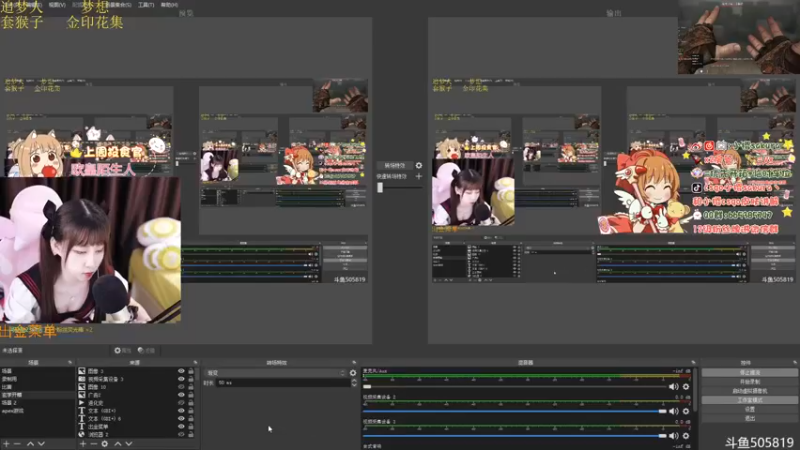Select the 视频采集设备 3 source row
The image size is (800, 450).
(136, 379)
